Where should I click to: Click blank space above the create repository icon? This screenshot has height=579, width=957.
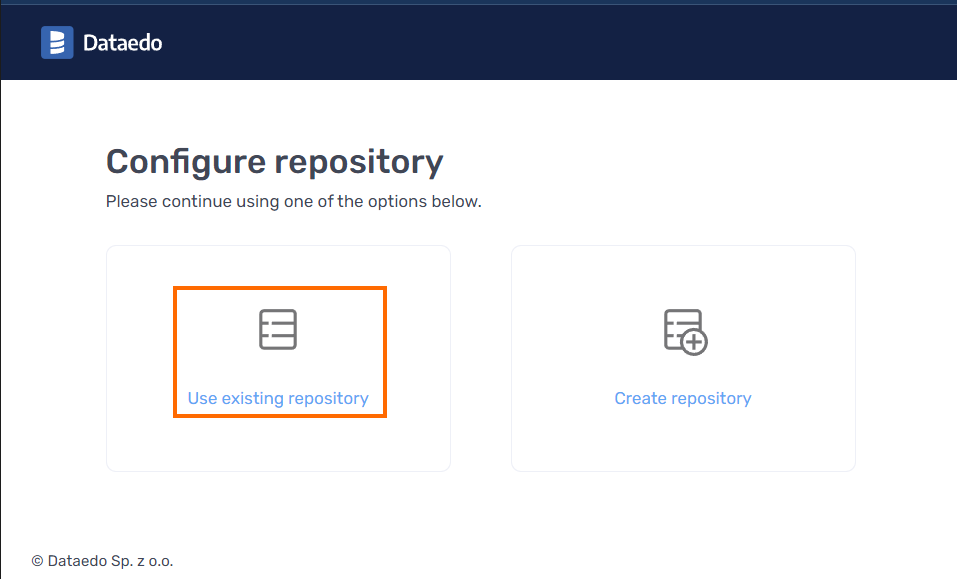(x=684, y=275)
